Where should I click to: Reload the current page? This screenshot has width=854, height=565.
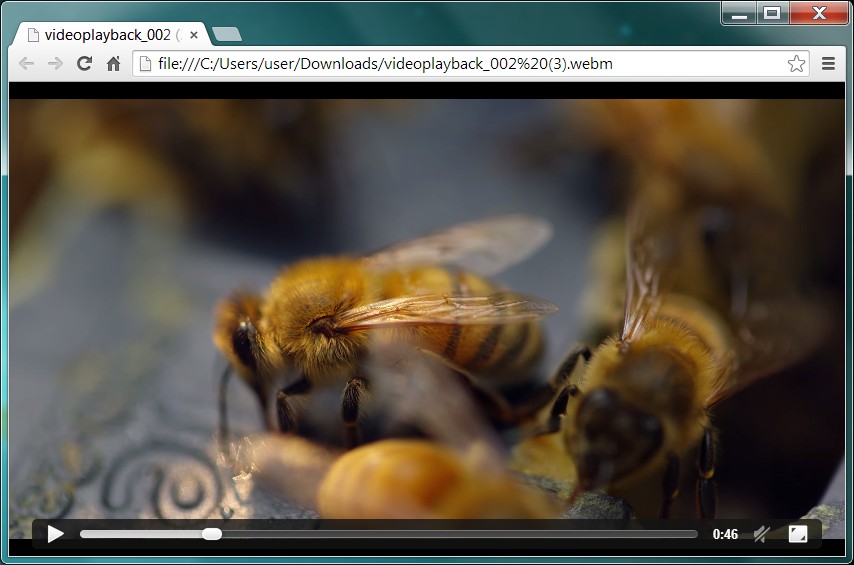(x=84, y=64)
